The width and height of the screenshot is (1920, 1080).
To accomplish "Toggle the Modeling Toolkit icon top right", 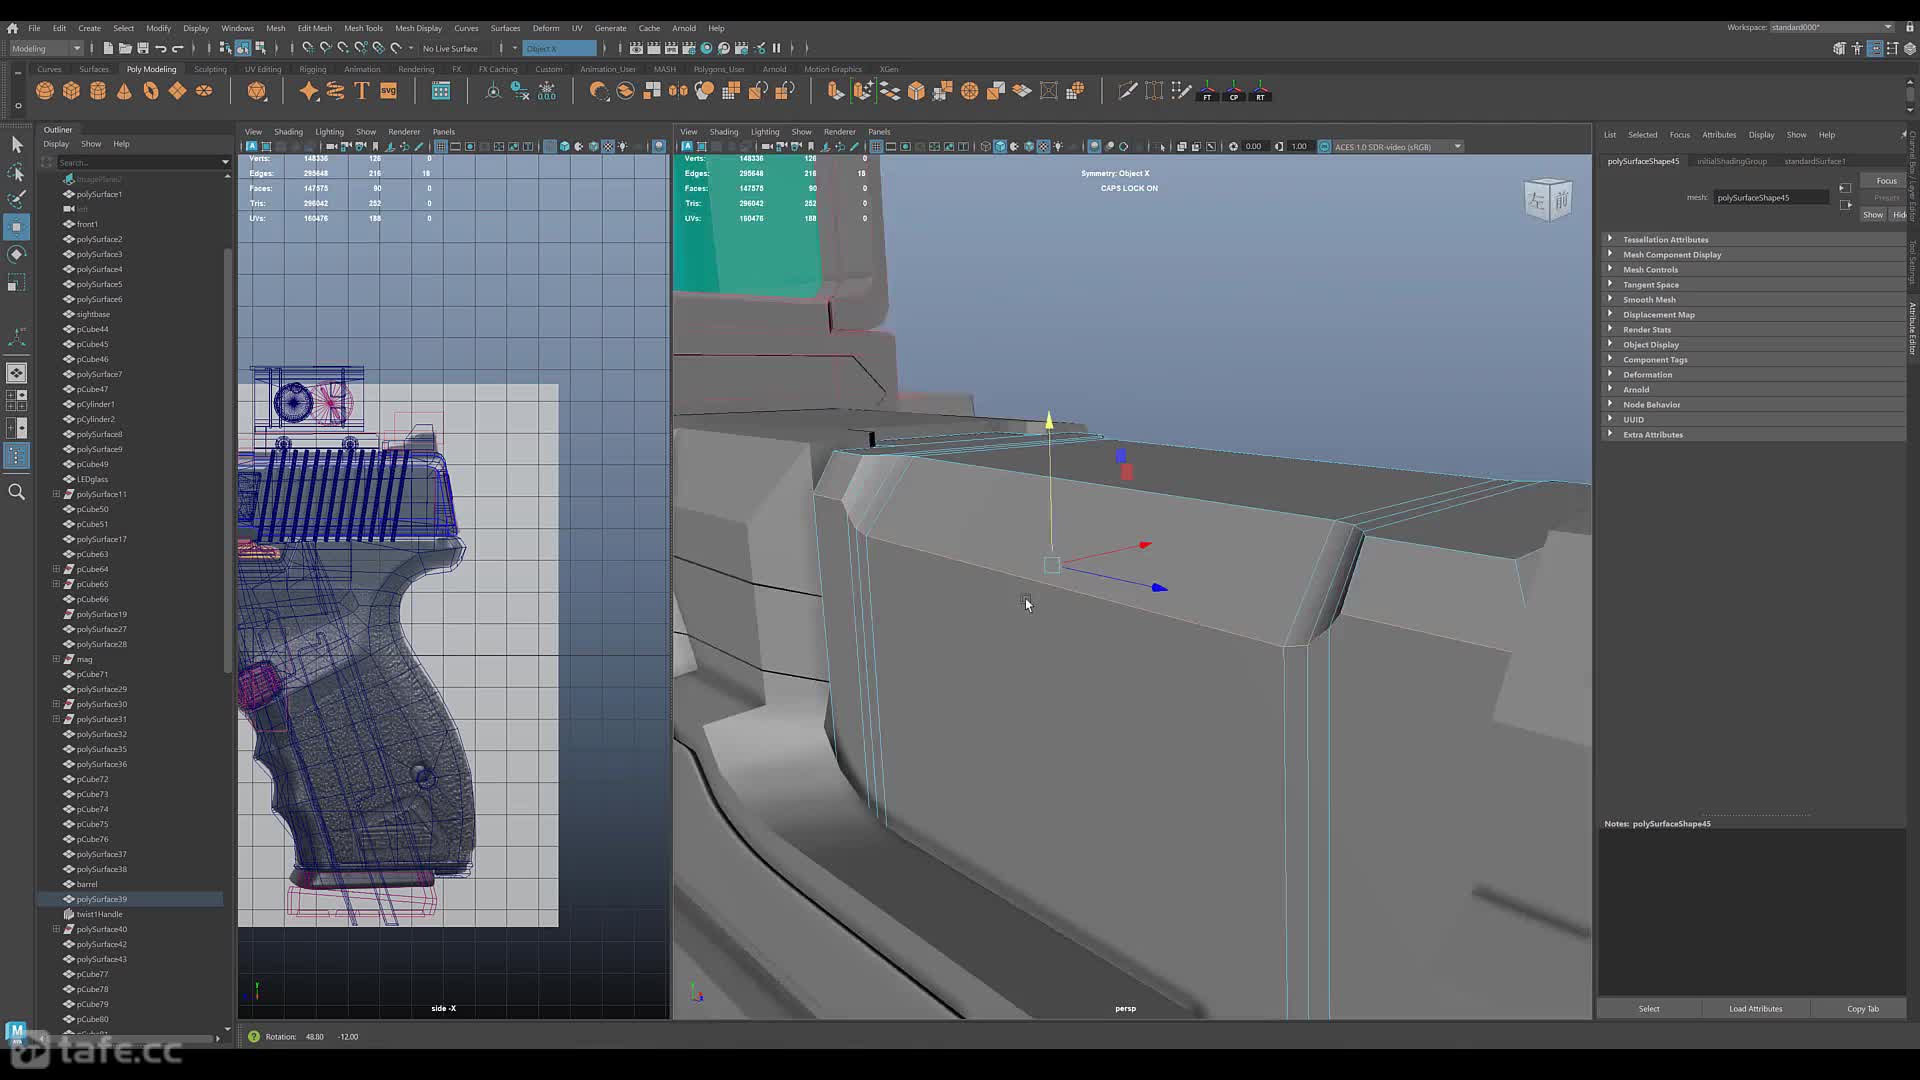I will [x=1839, y=48].
